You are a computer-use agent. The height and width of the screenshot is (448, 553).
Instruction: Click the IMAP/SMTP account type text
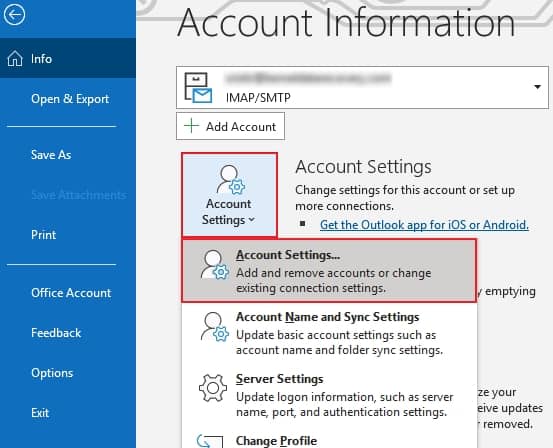tap(258, 97)
